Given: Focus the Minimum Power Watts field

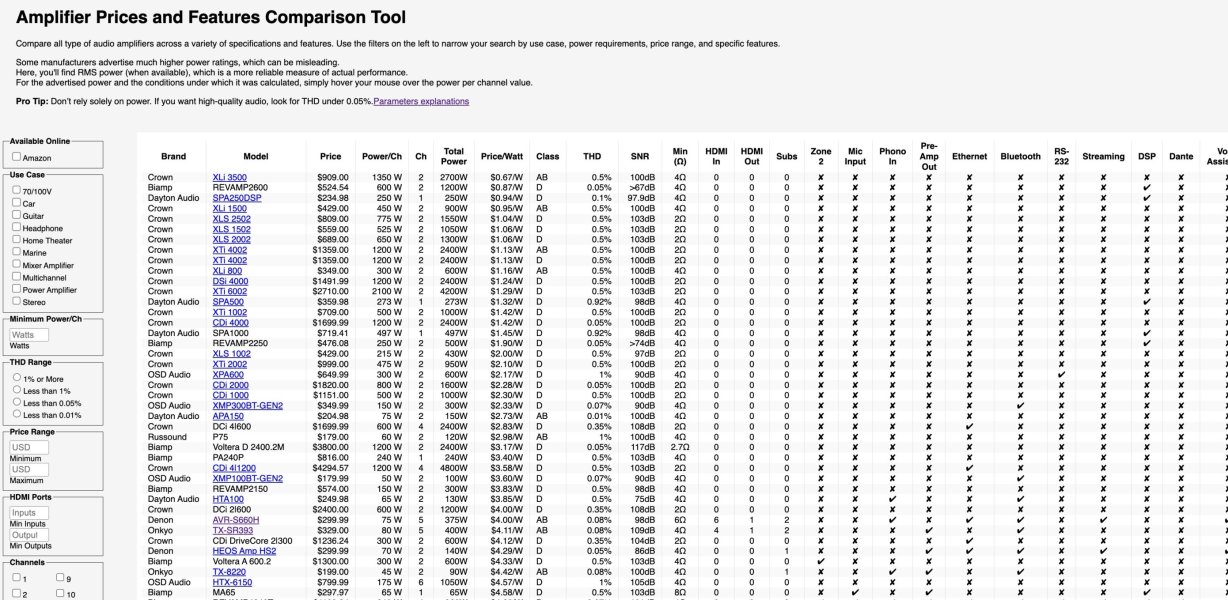Looking at the screenshot, I should (28, 335).
